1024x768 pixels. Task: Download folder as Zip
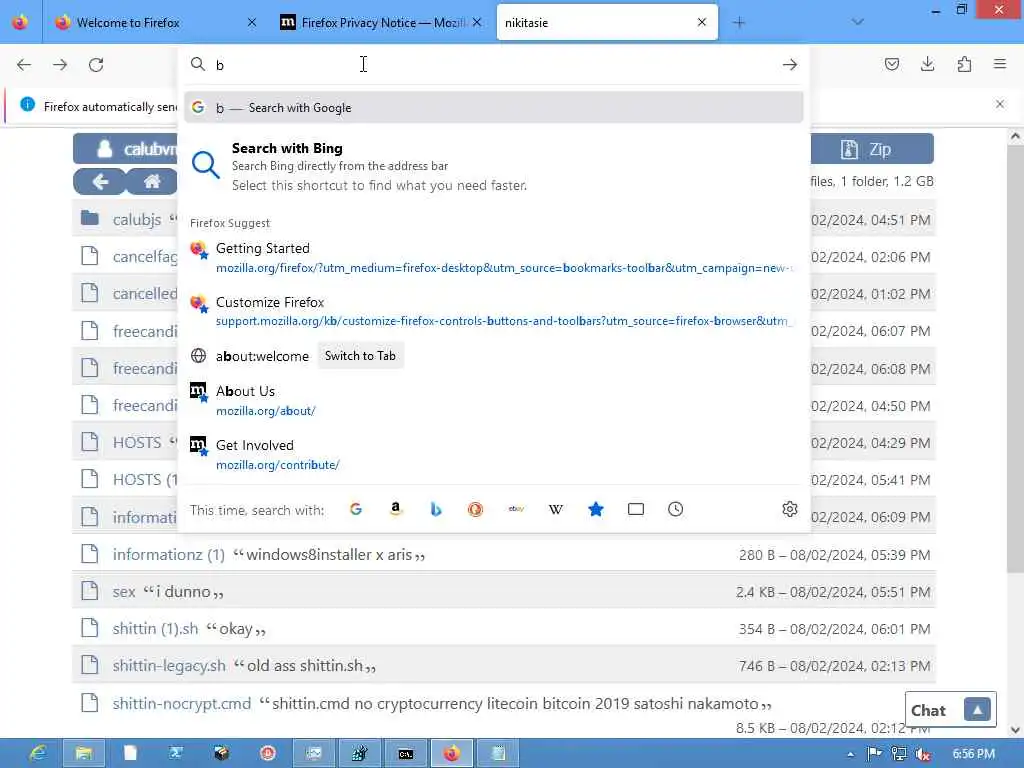(x=872, y=149)
